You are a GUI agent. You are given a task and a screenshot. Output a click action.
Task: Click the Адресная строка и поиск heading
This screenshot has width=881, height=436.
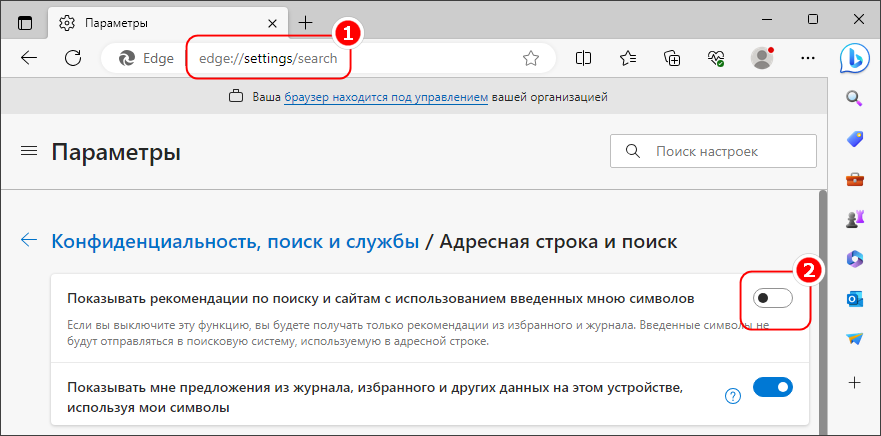click(558, 242)
